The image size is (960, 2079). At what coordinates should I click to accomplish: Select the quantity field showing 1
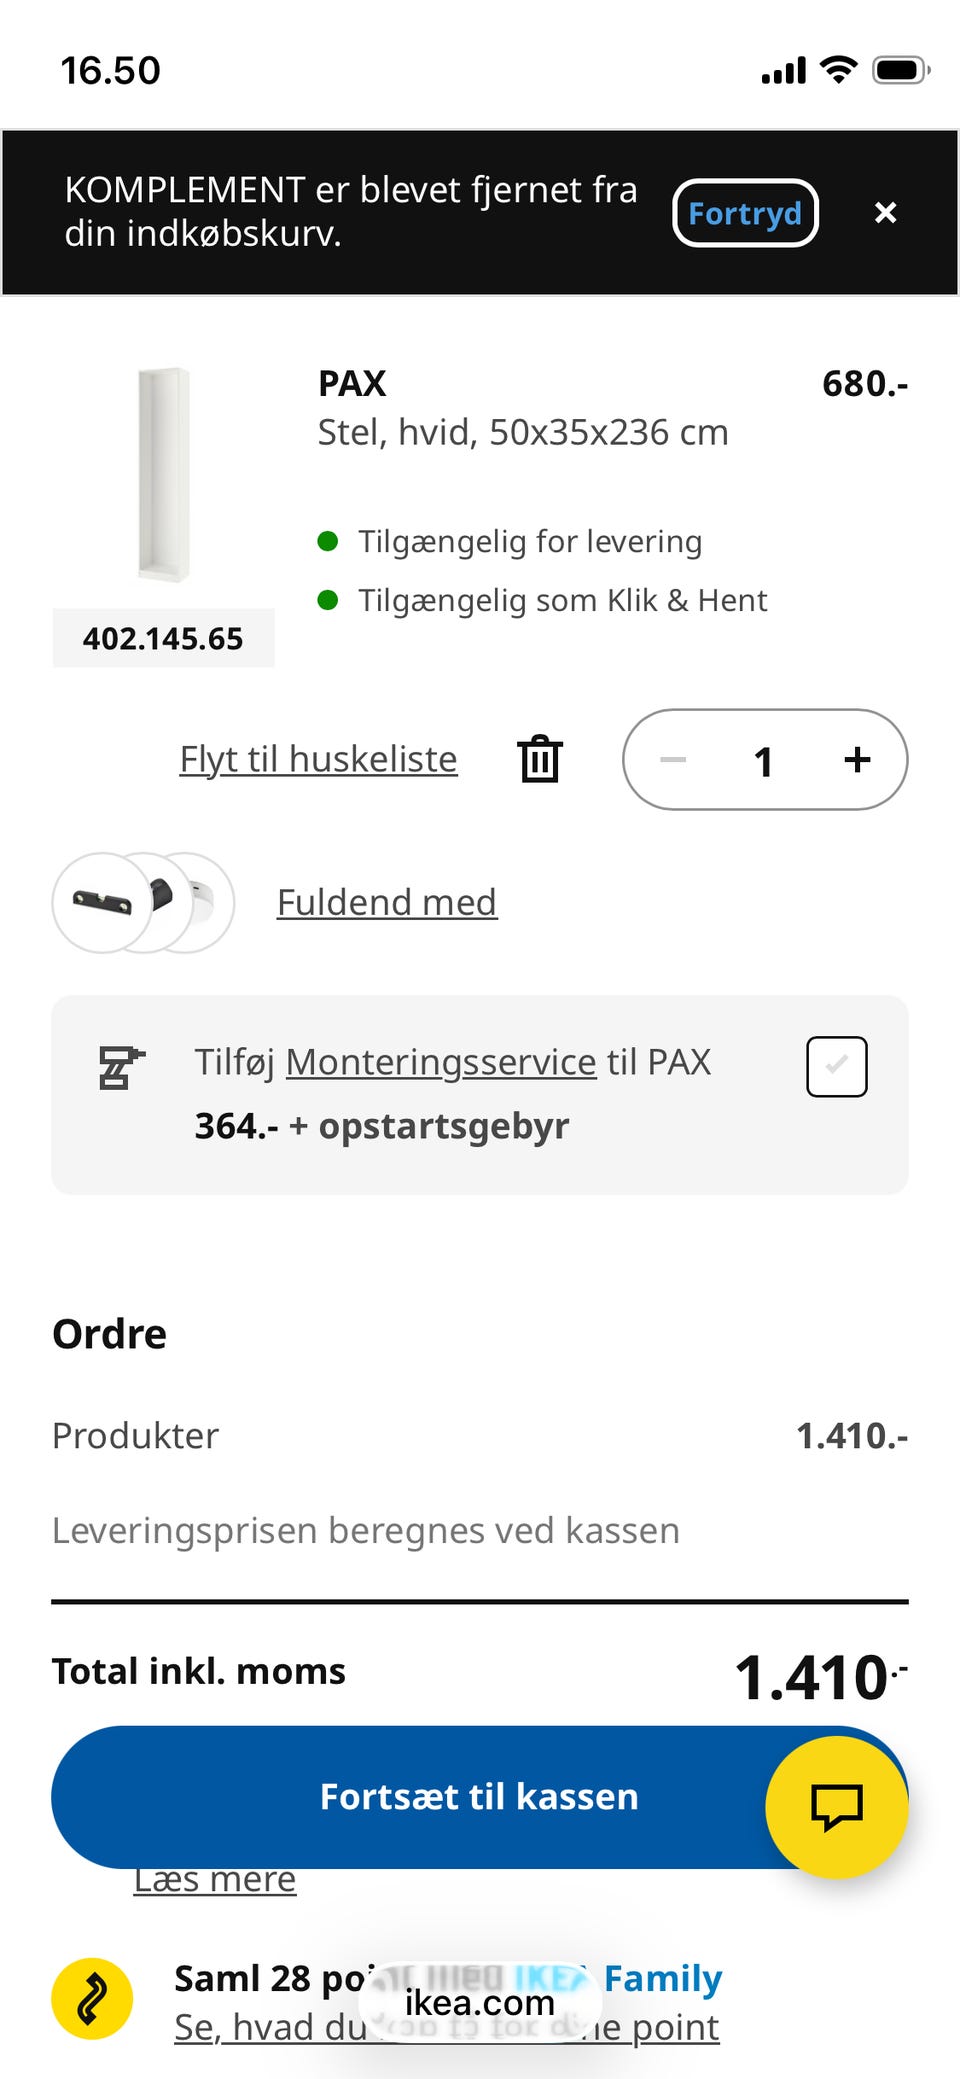point(764,761)
